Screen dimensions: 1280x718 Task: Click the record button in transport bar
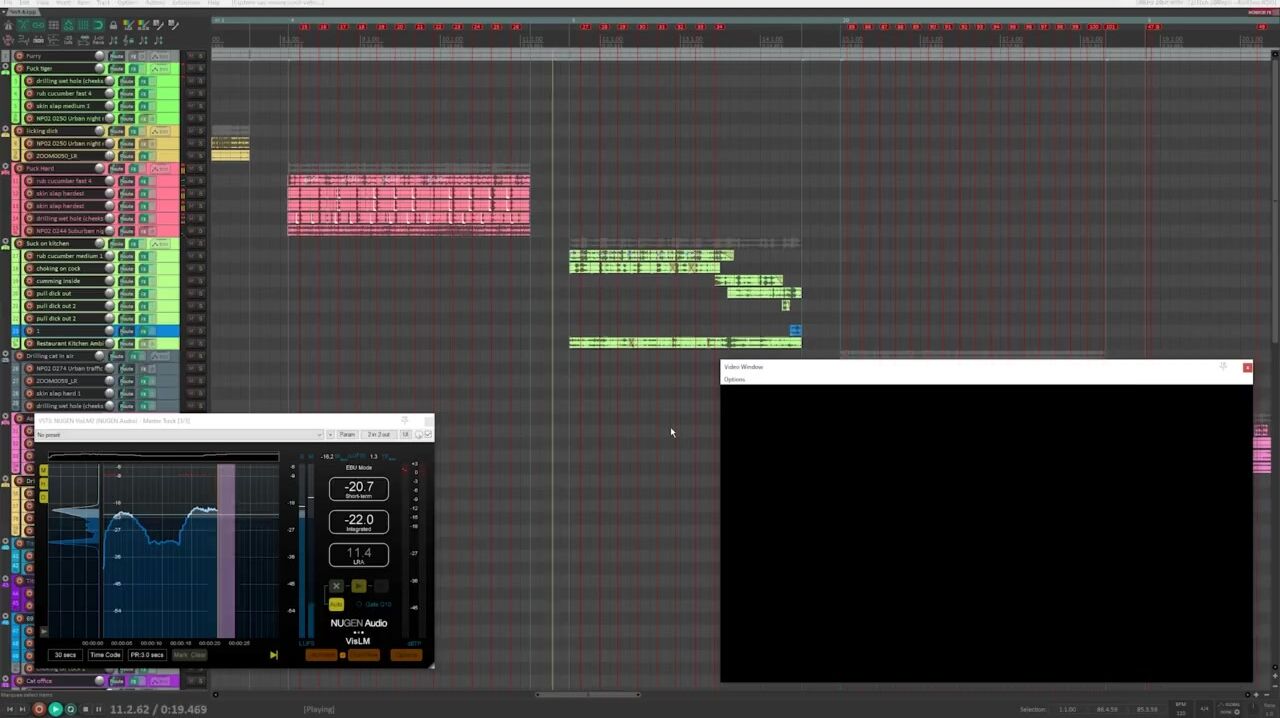coord(39,709)
